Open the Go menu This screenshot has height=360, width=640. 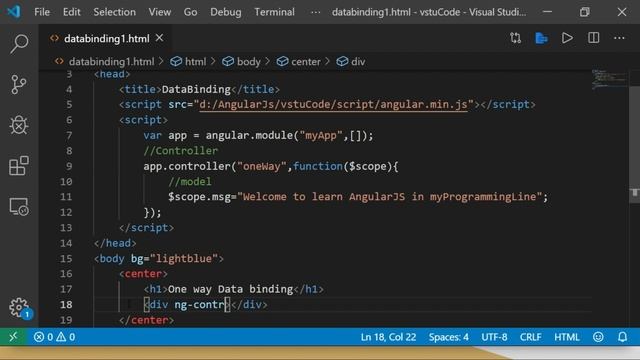click(190, 12)
